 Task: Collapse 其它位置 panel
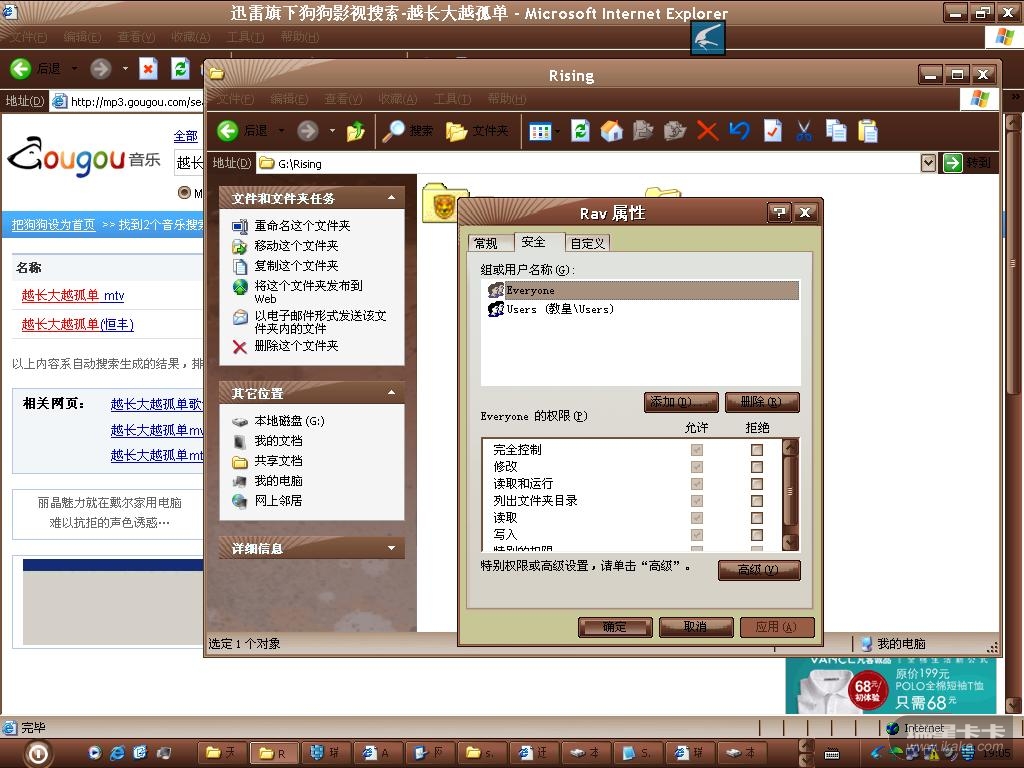[391, 392]
